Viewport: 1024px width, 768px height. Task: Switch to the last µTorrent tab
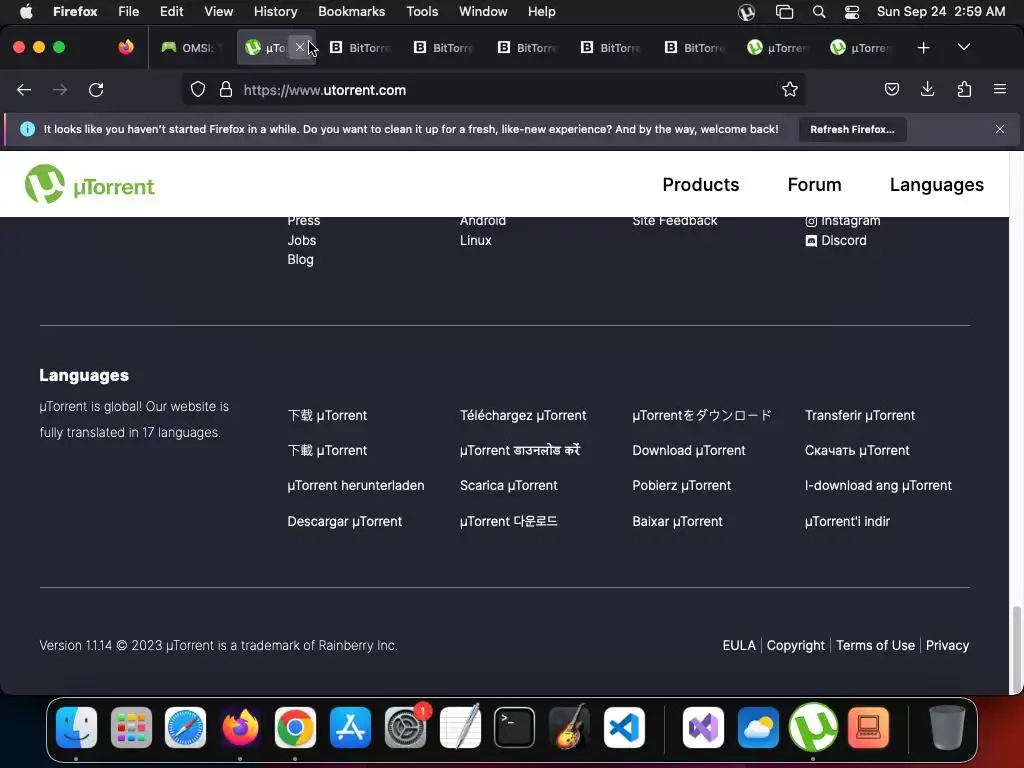862,48
